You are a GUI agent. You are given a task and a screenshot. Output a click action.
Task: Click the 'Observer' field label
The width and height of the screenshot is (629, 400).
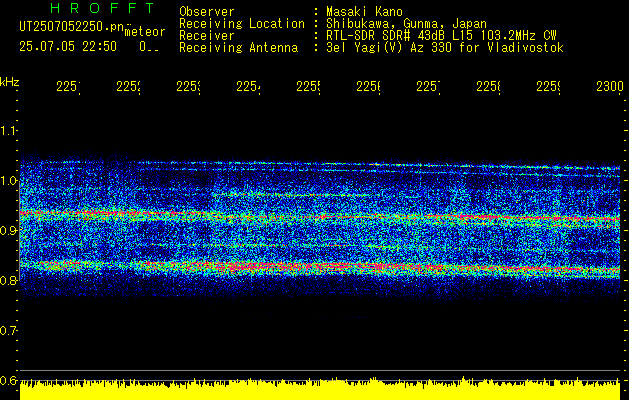point(207,11)
